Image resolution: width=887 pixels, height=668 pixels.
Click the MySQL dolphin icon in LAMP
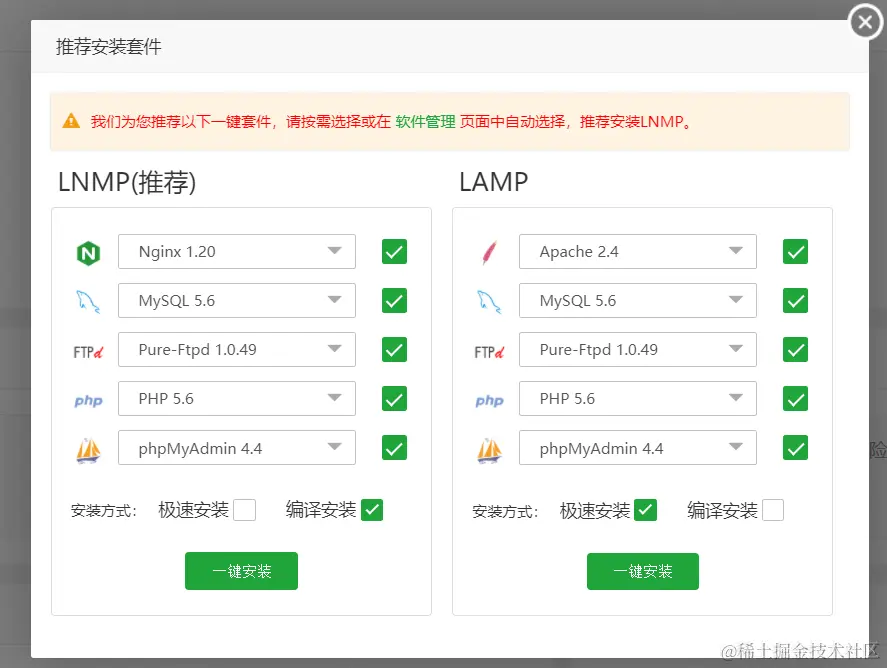coord(489,301)
